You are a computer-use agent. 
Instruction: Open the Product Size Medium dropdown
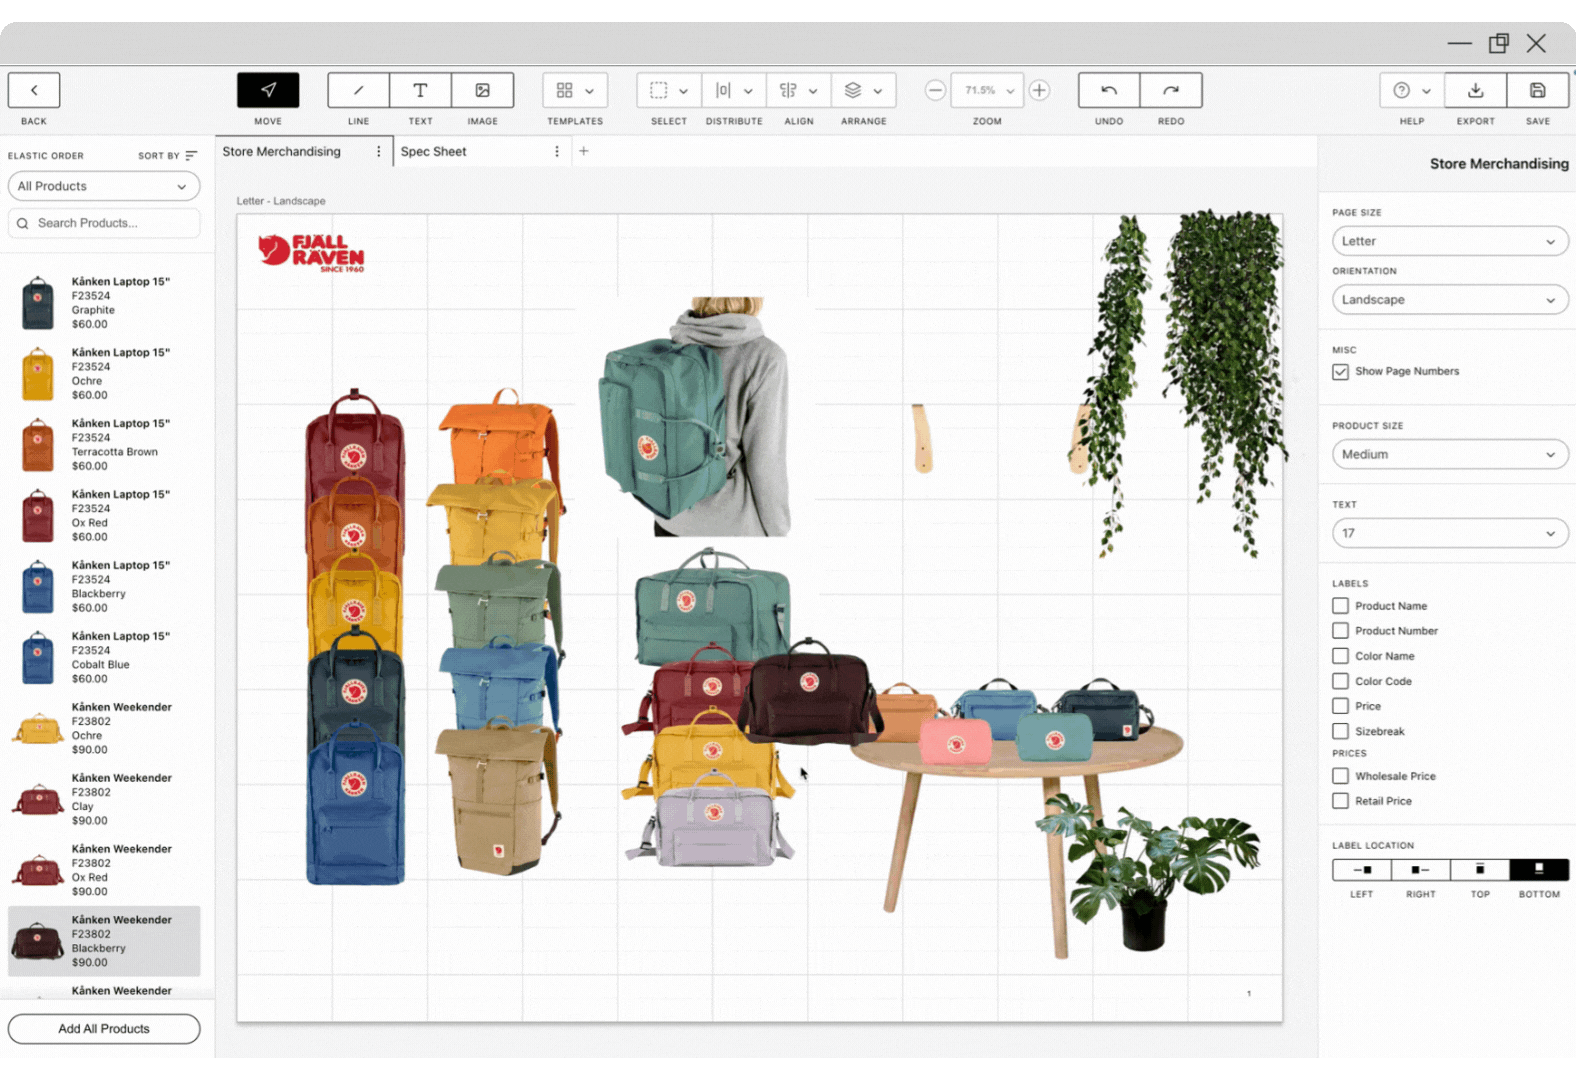[1450, 454]
